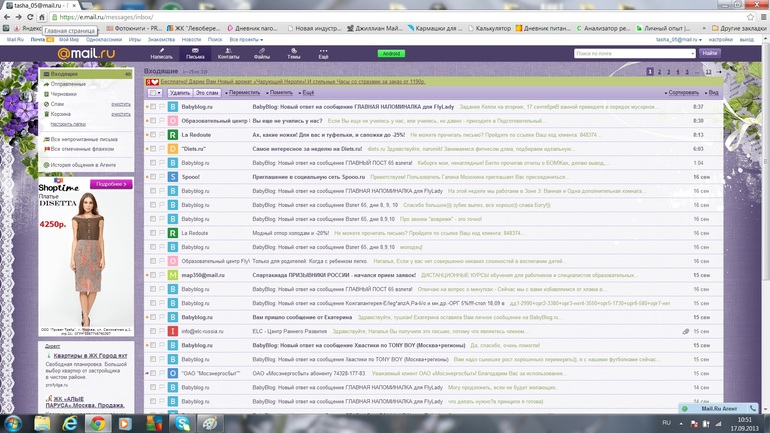Screen dimensions: 770x433
Task: Click the Написать compose icon
Action: (x=161, y=52)
